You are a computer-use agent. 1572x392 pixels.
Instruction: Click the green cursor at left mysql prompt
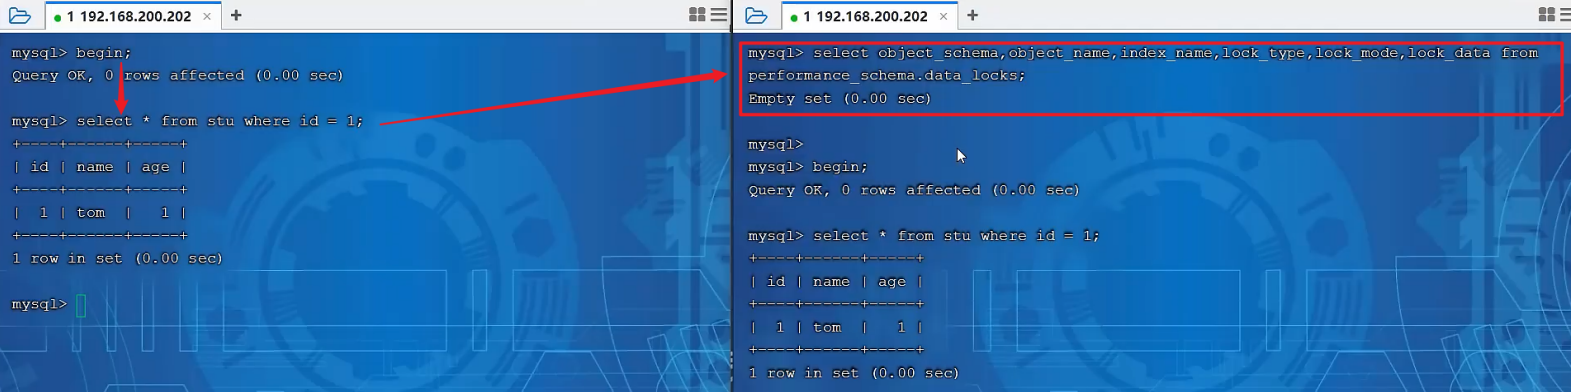(x=81, y=305)
